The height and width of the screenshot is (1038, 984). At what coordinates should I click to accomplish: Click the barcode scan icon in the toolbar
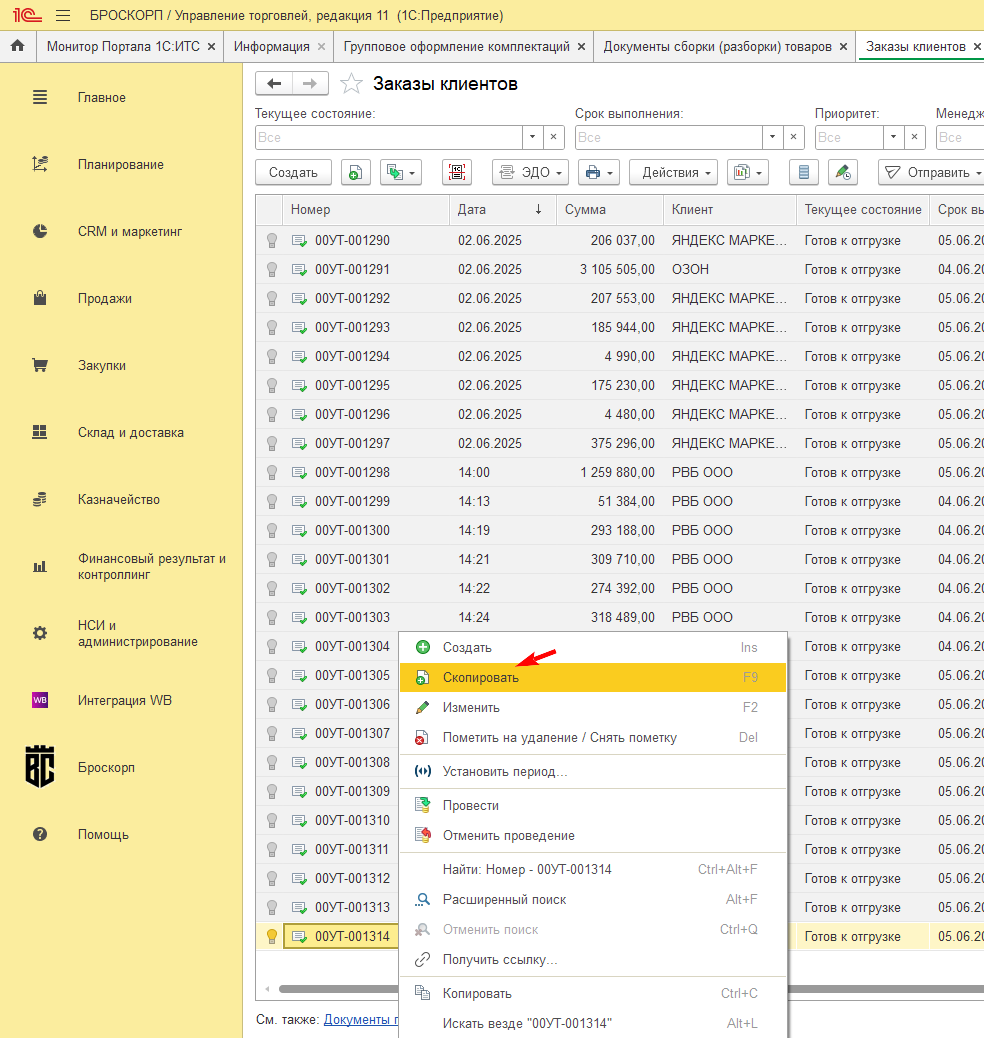(x=457, y=172)
